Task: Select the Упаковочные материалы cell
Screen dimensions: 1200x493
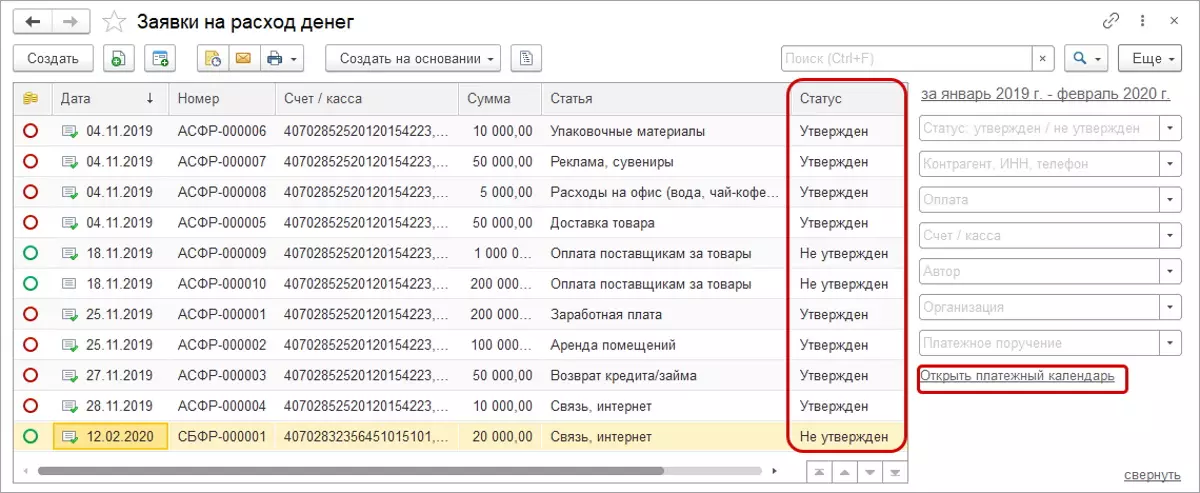Action: tap(664, 131)
